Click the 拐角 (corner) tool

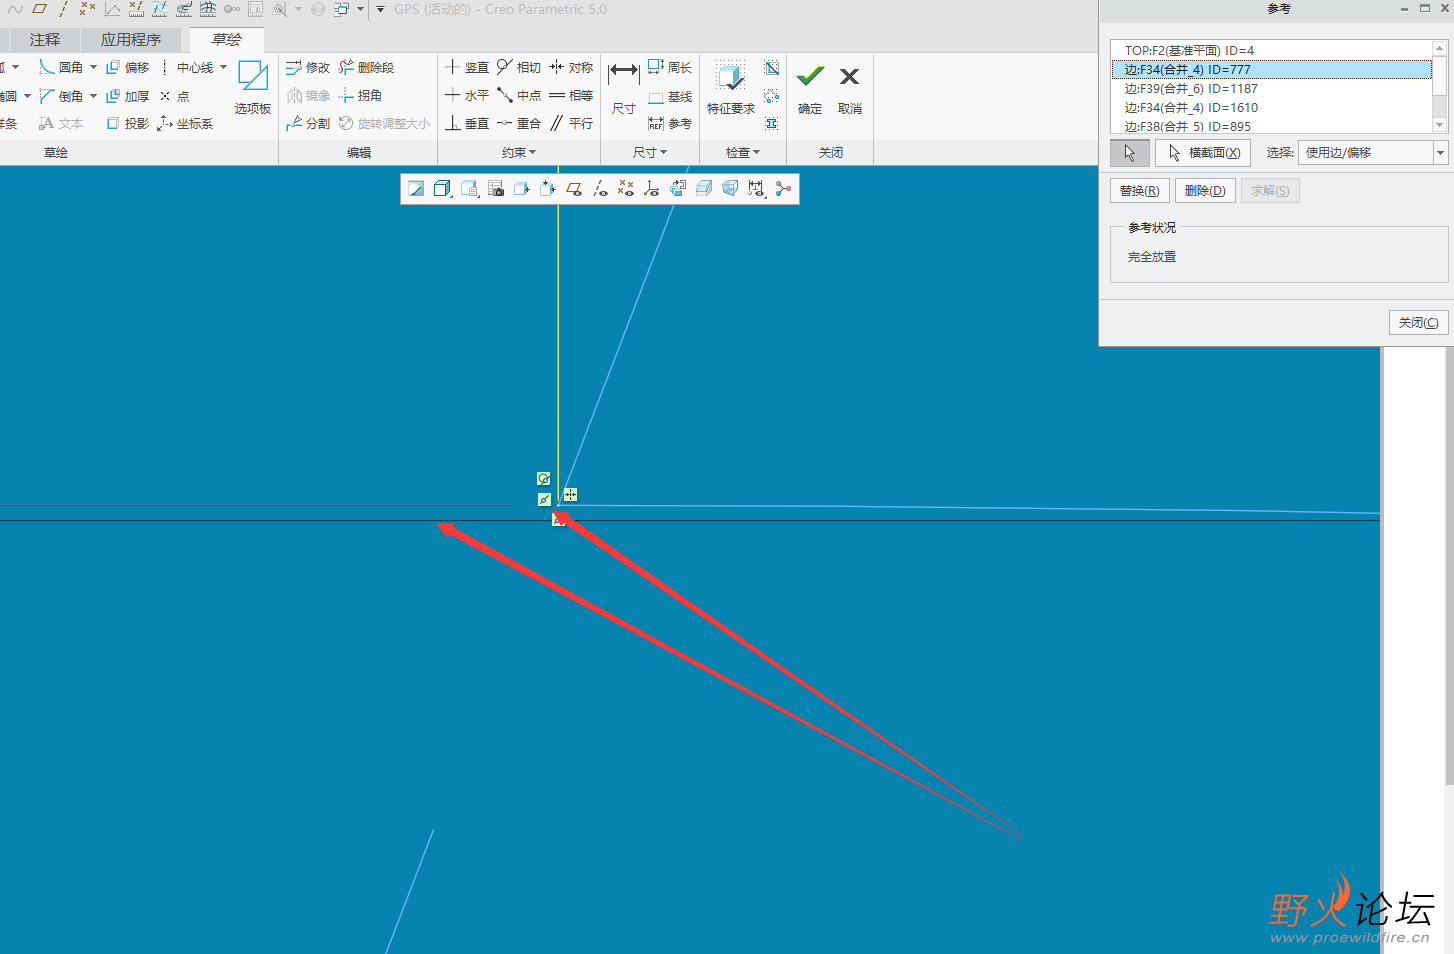(x=360, y=95)
